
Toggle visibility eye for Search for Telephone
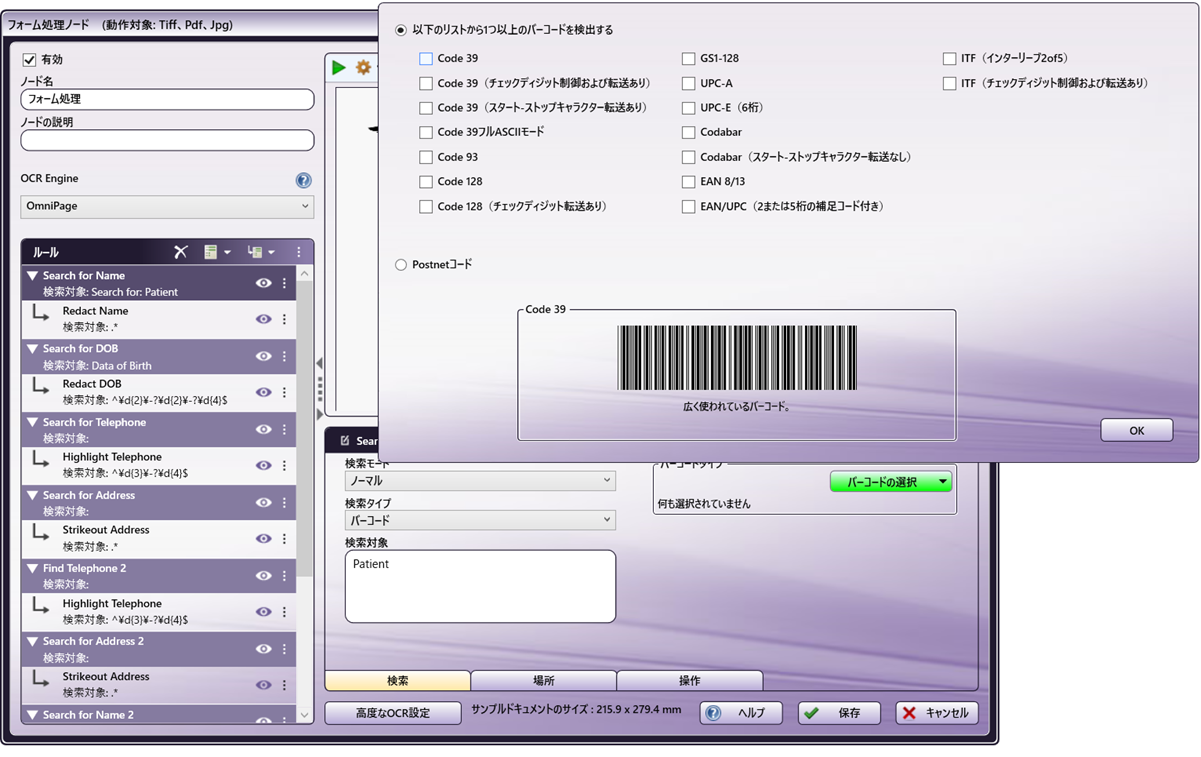[264, 429]
